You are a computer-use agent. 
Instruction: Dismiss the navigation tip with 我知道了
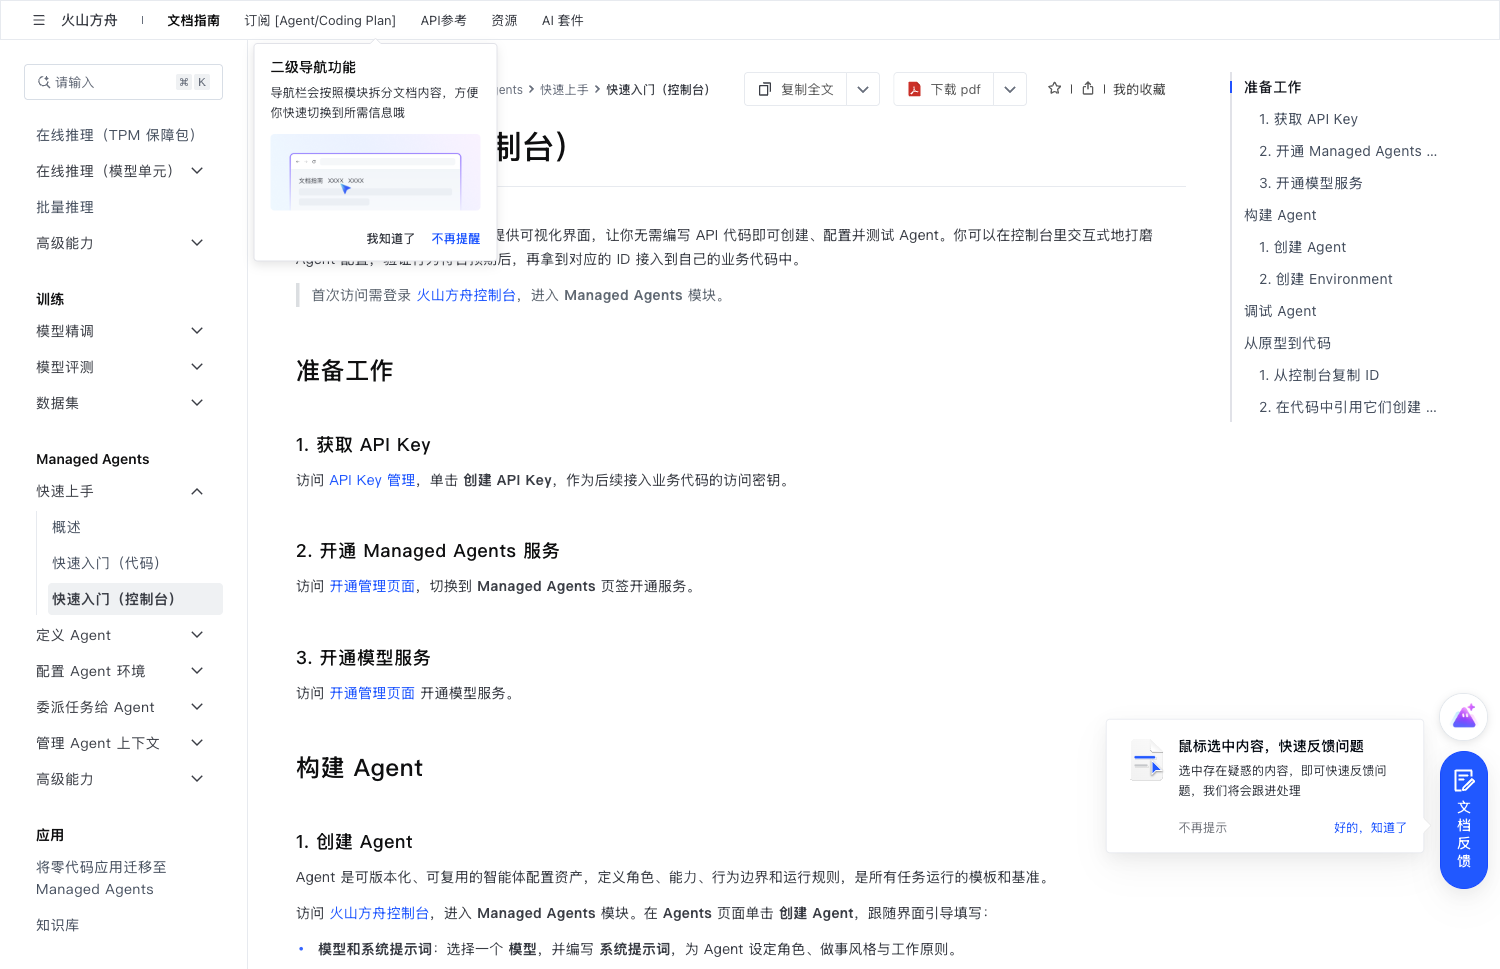(x=390, y=239)
